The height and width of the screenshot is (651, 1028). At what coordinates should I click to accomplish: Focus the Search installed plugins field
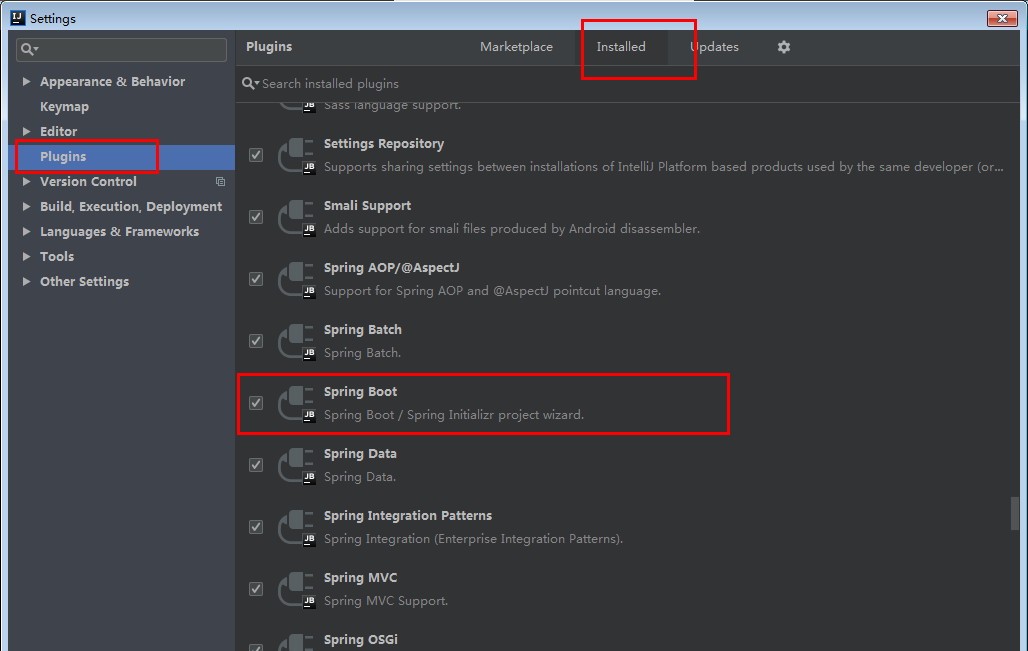coord(629,83)
